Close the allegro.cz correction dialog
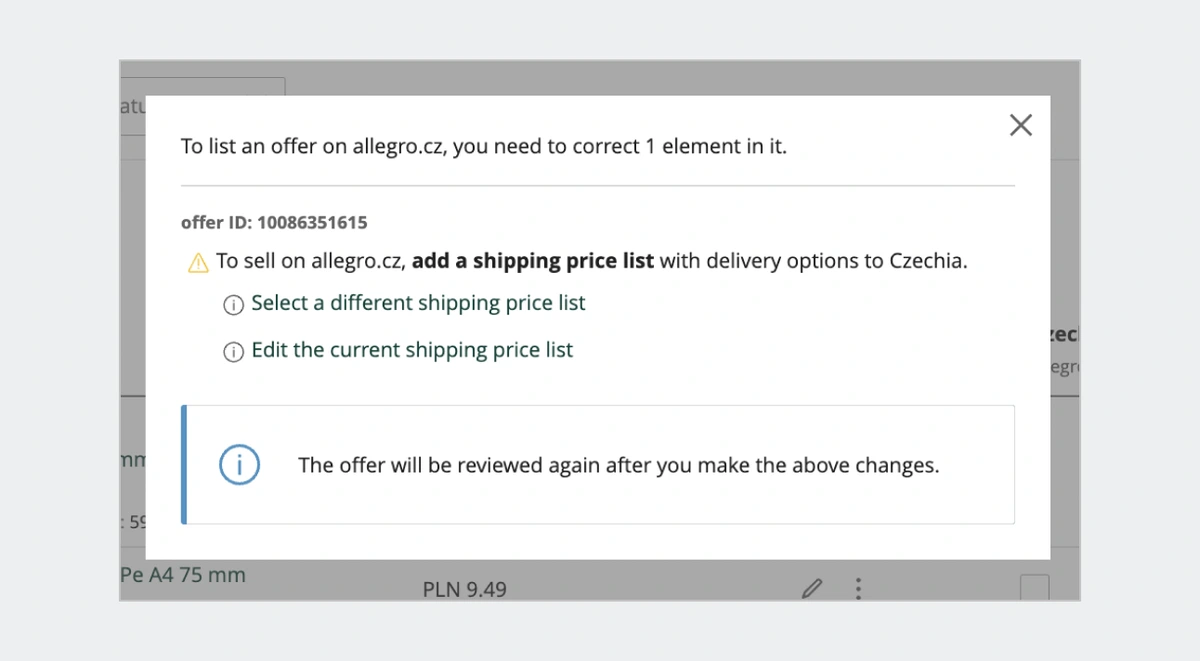Viewport: 1200px width, 661px height. click(1020, 125)
